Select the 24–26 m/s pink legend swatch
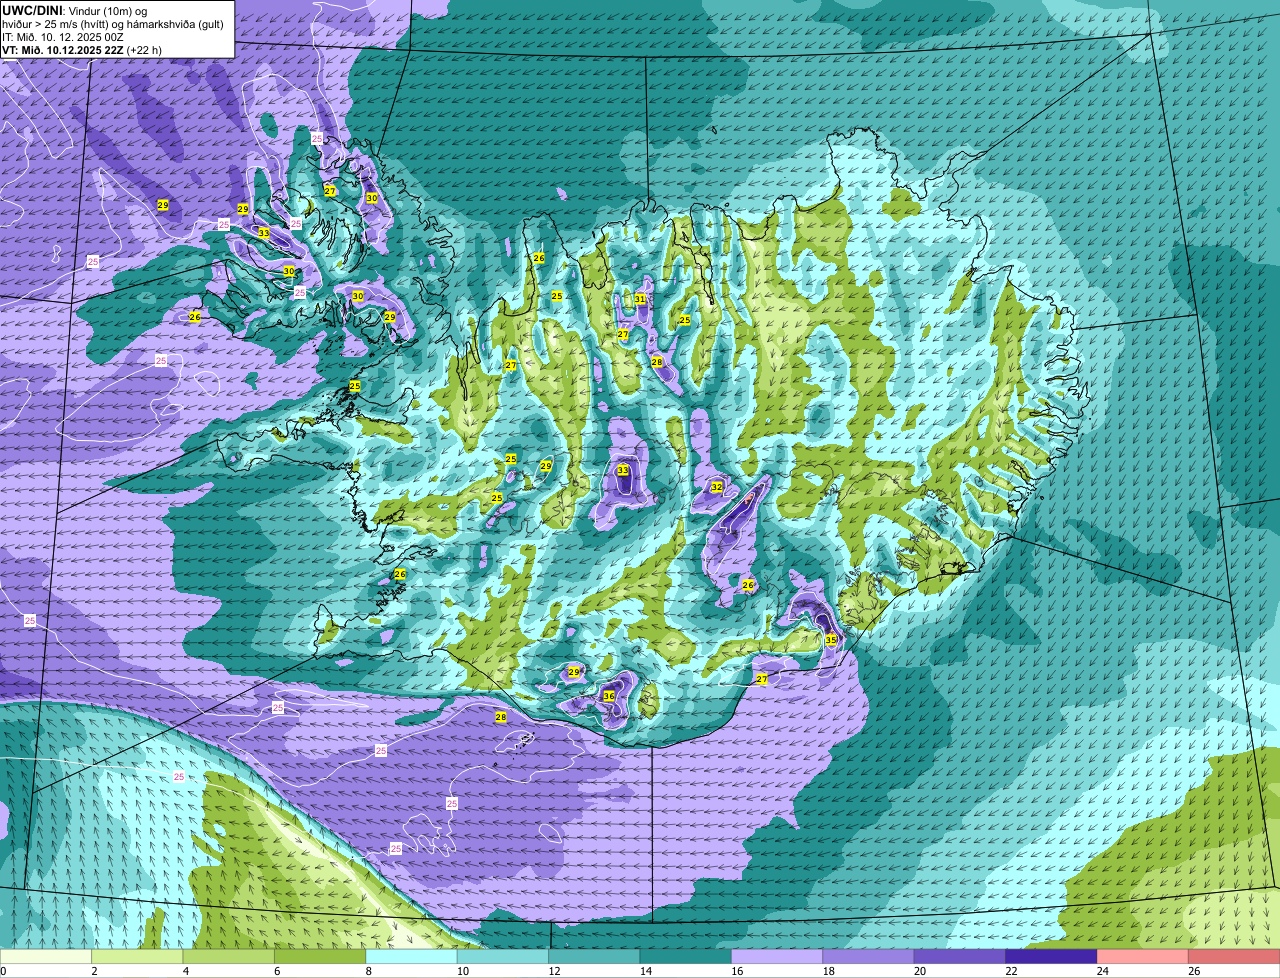The image size is (1280, 978). (x=1142, y=956)
